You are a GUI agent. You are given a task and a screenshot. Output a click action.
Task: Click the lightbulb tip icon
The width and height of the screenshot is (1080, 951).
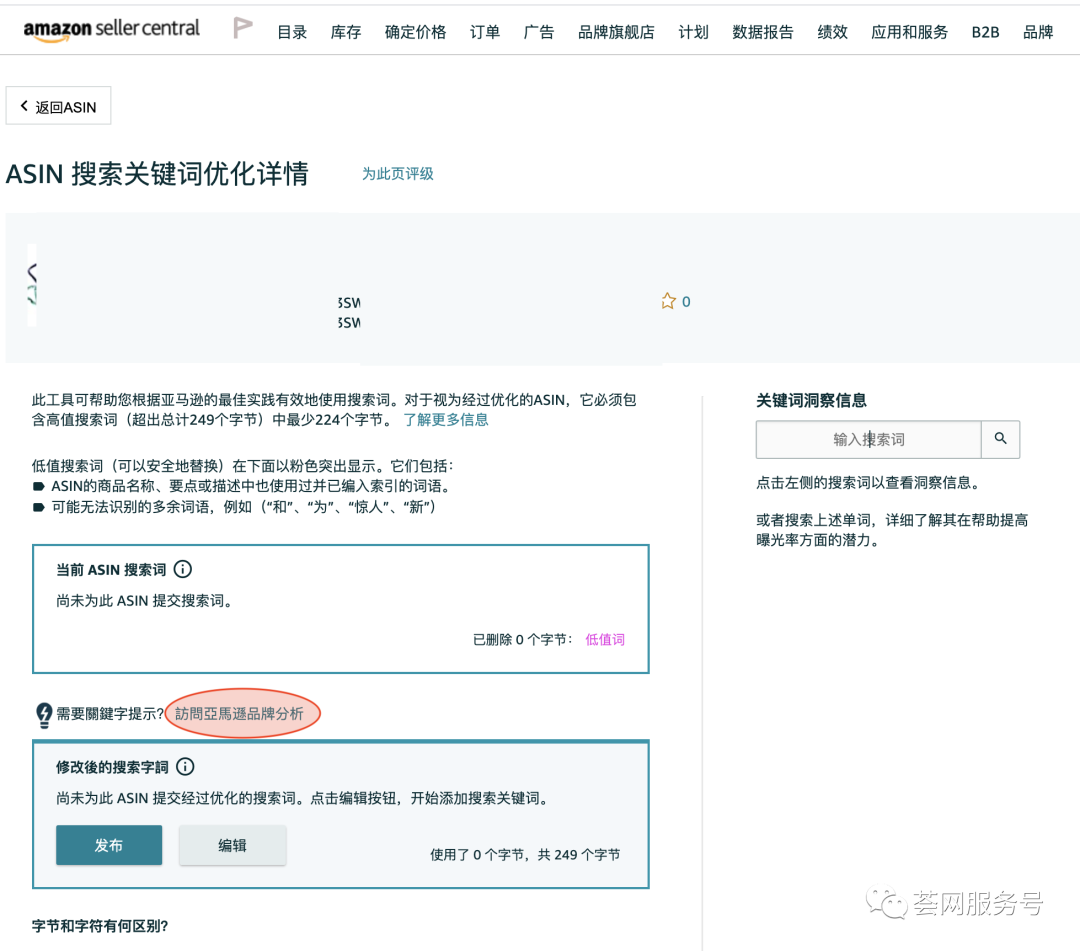[44, 715]
